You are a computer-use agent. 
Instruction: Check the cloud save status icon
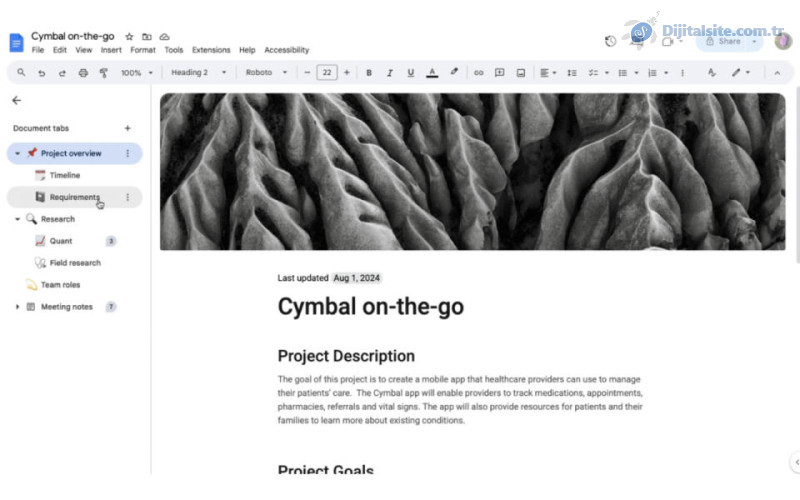click(164, 37)
